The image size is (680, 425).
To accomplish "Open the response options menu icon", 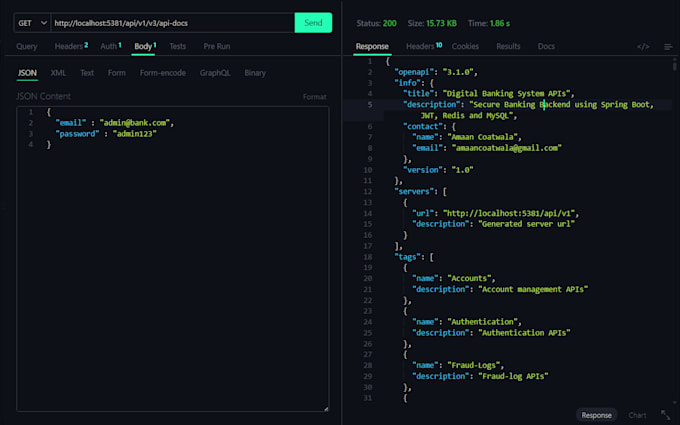I will (668, 46).
